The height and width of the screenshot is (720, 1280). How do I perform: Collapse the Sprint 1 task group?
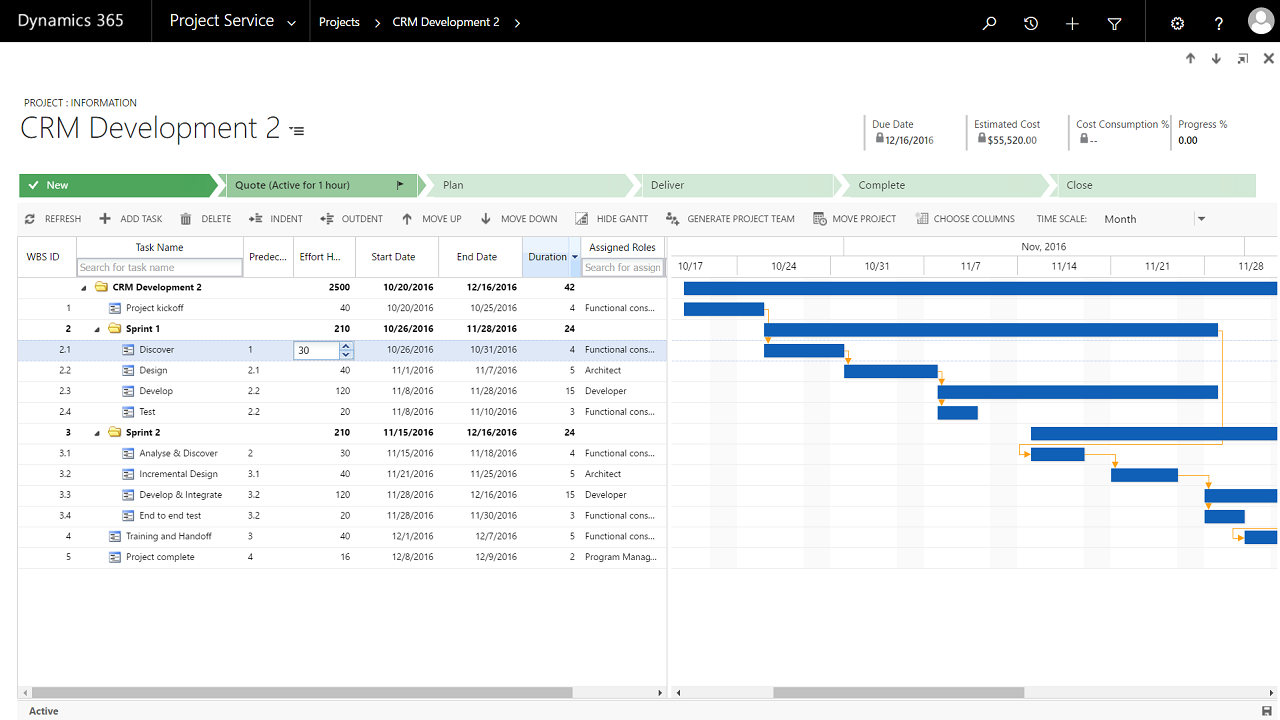click(x=97, y=329)
